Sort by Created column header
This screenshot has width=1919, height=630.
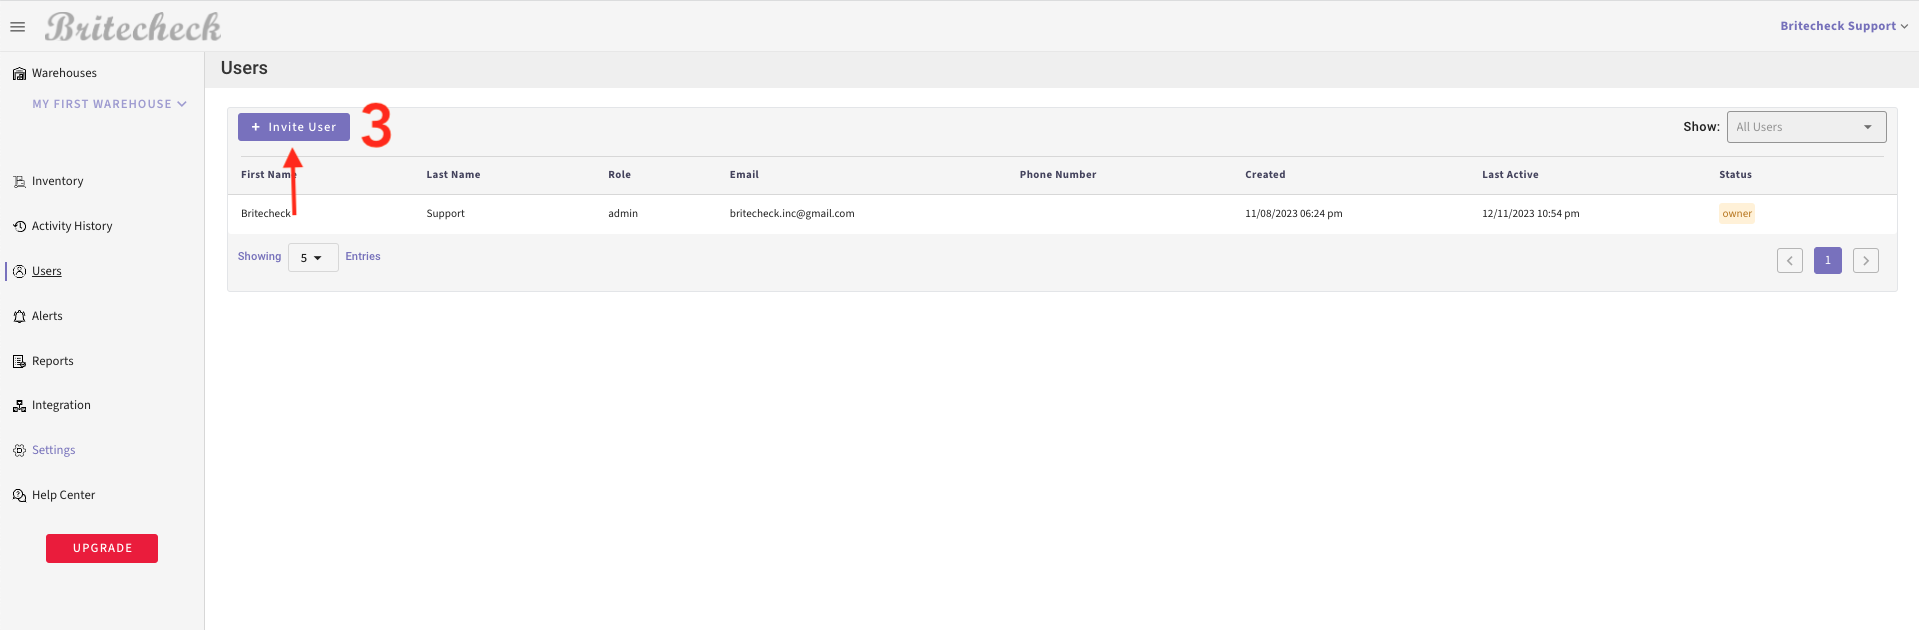point(1265,174)
